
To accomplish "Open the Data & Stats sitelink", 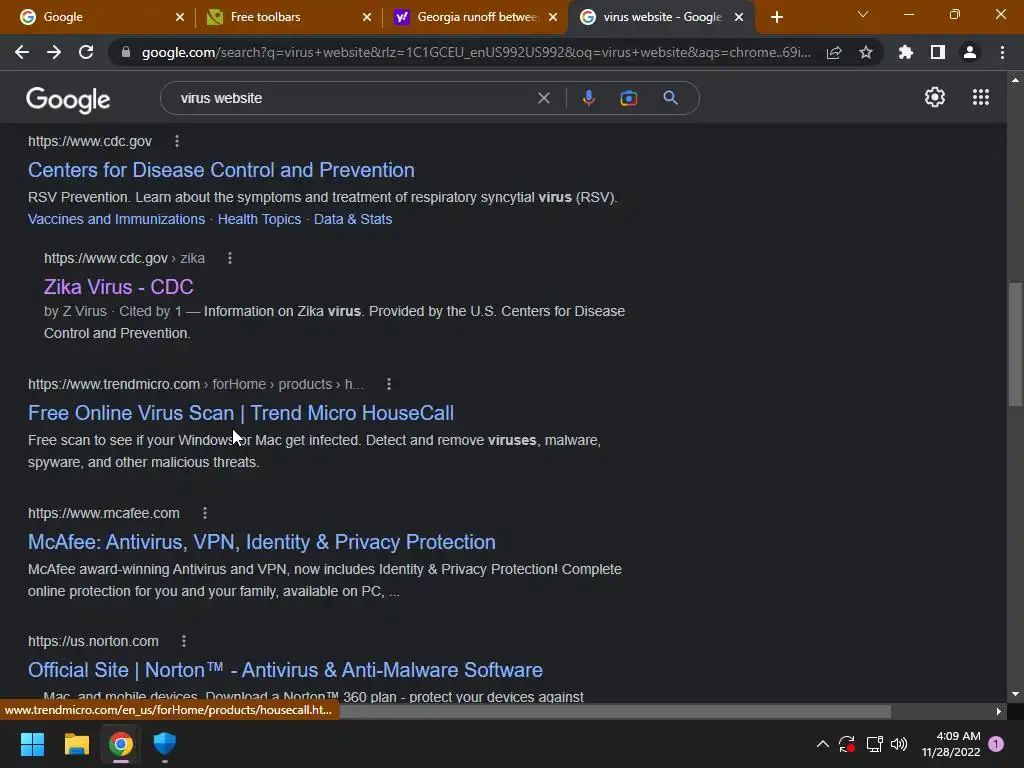I will coord(353,219).
